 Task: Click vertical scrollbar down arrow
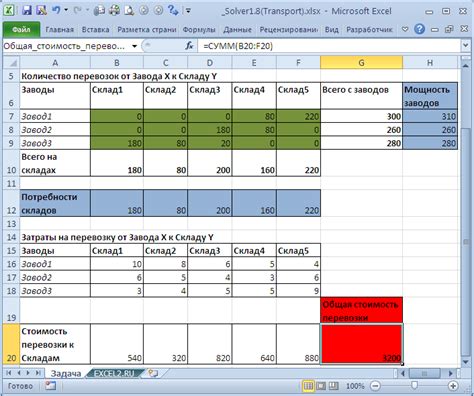pos(466,361)
